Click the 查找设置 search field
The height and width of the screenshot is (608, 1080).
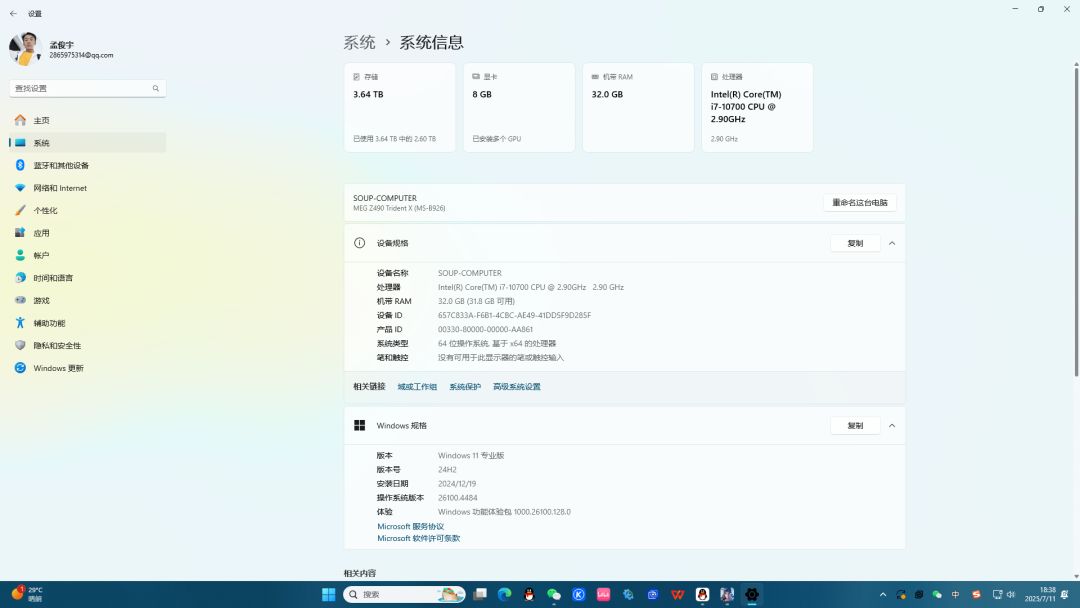[x=87, y=88]
